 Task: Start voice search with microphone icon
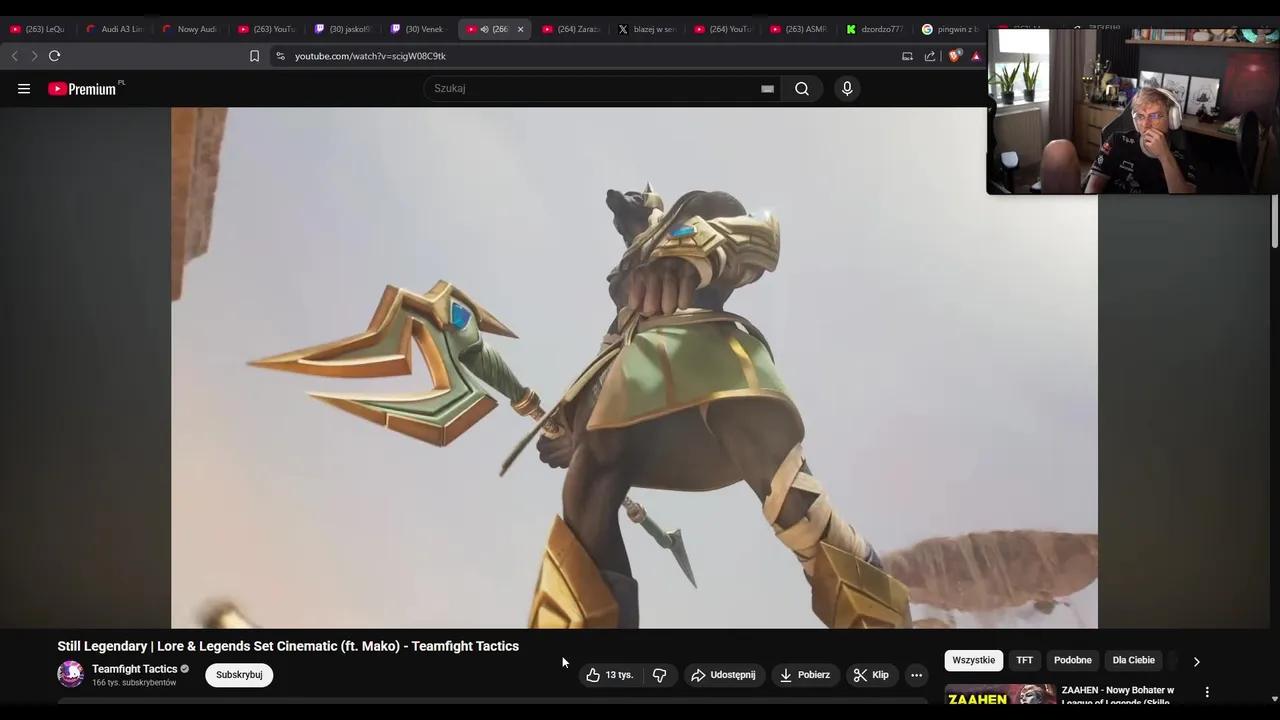point(847,89)
